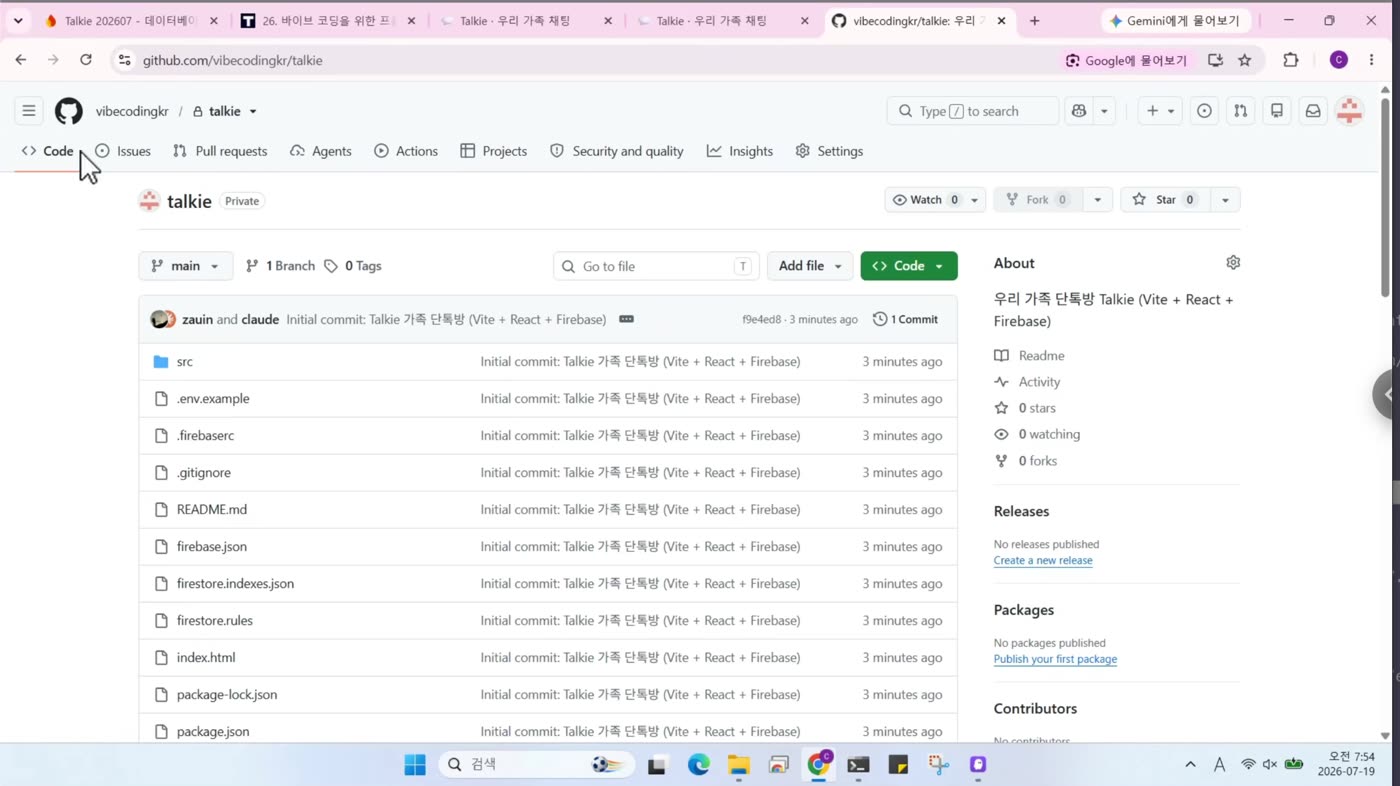Switch to the Issues tab
Image resolution: width=1400 pixels, height=786 pixels.
122,151
